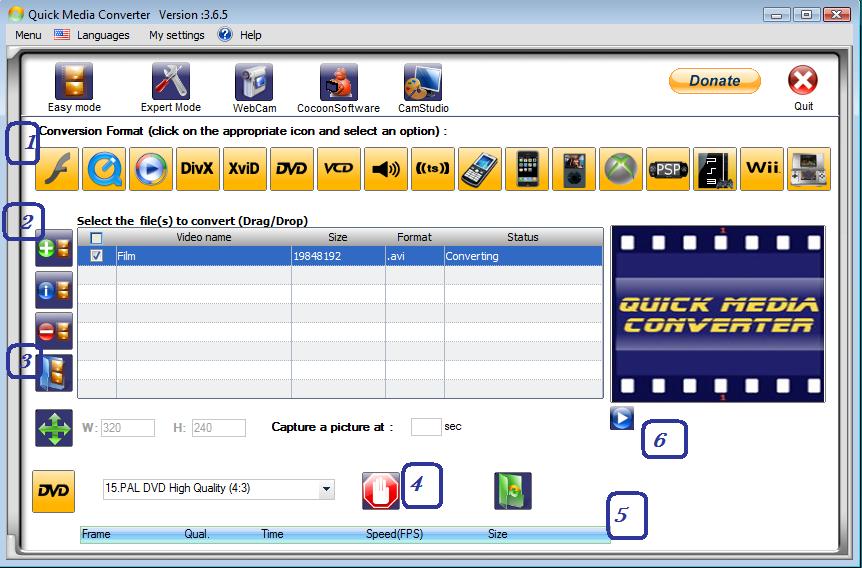
Task: Select iPod conversion format
Action: (x=574, y=169)
